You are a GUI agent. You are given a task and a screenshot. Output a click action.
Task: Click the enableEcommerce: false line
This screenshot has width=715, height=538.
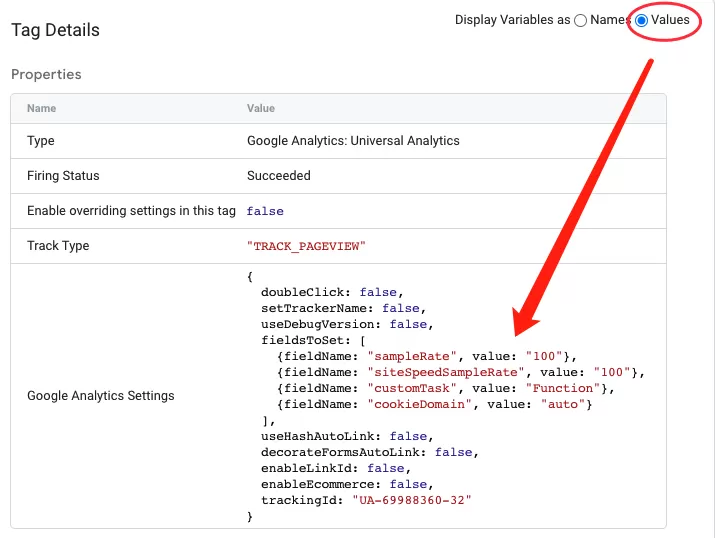(x=347, y=484)
